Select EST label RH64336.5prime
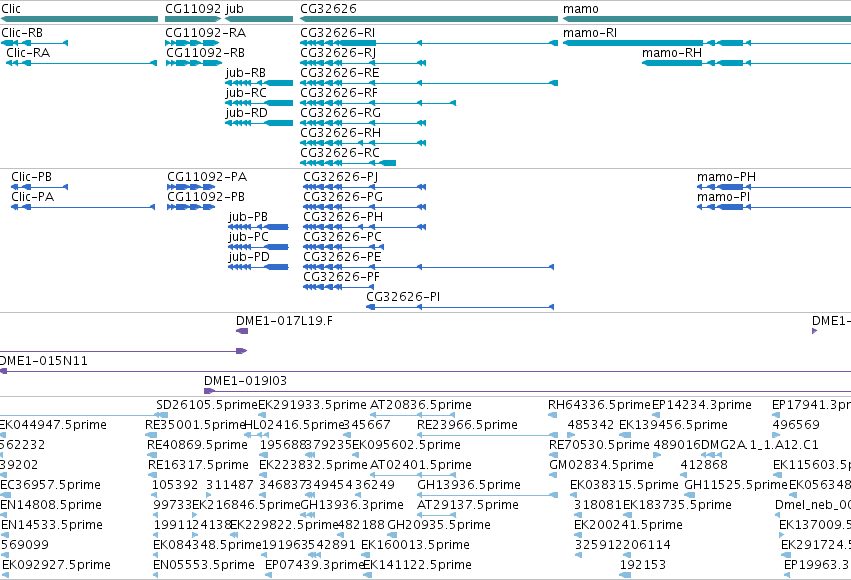 click(599, 405)
